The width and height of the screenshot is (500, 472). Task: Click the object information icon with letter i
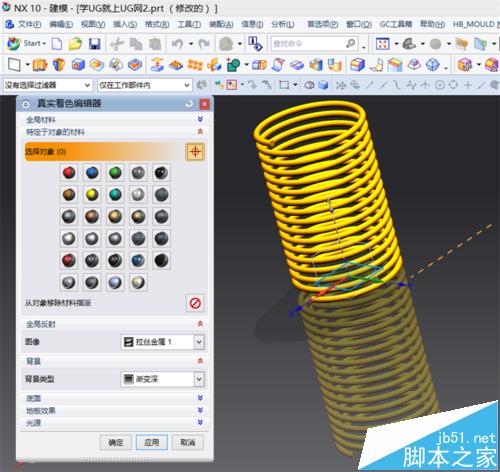click(x=255, y=44)
